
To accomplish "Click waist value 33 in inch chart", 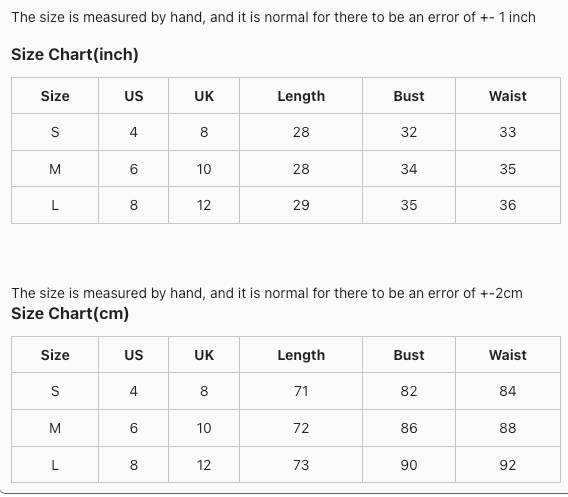I will point(508,132).
